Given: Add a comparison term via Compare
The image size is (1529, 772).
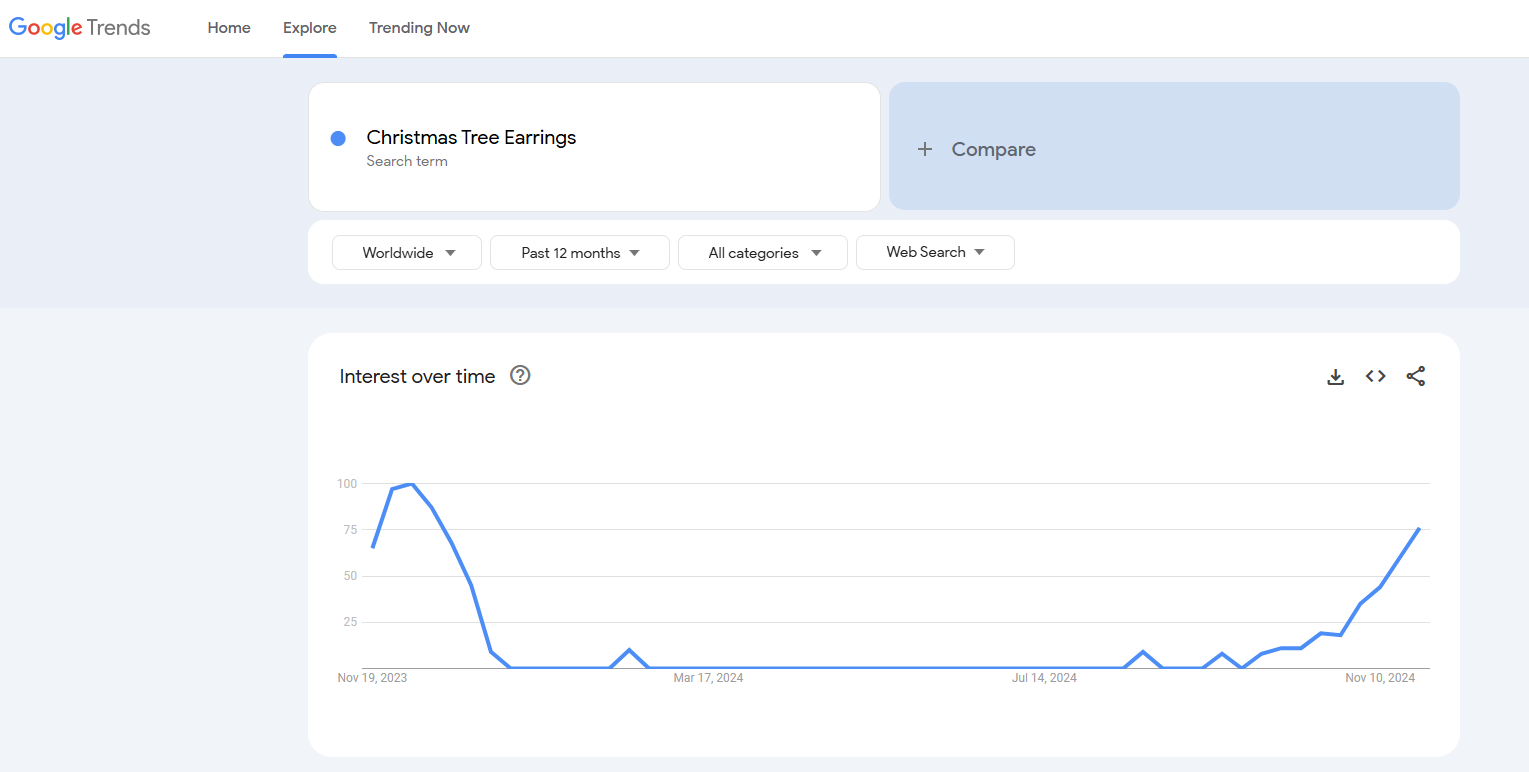Looking at the screenshot, I should click(x=1174, y=146).
